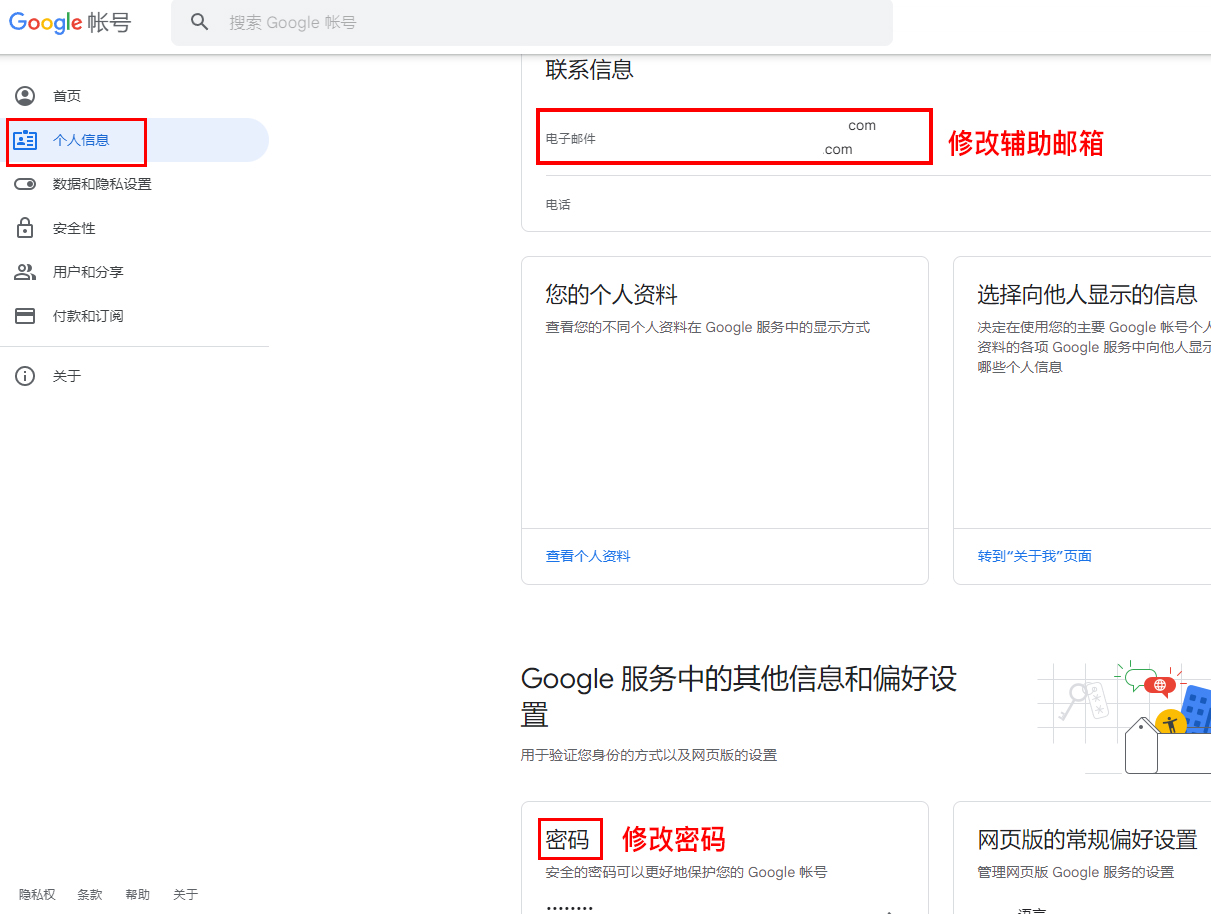
Task: Click the 安全性 lock icon
Action: 25,228
